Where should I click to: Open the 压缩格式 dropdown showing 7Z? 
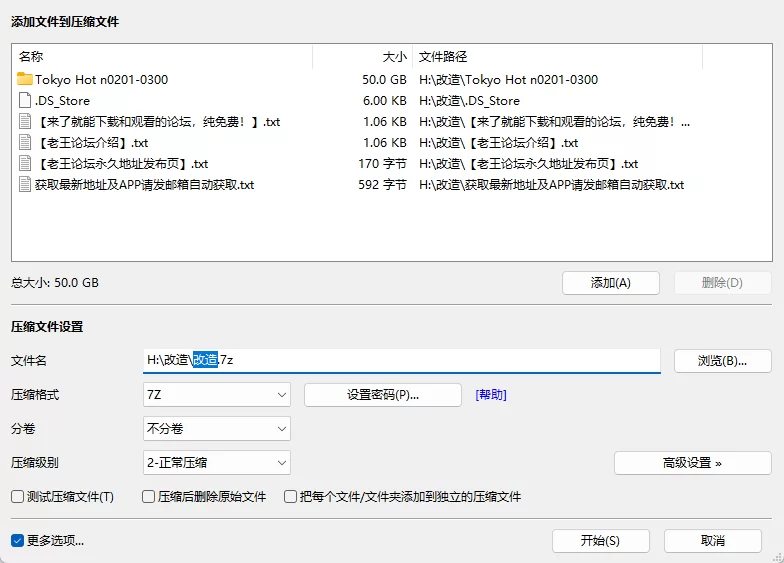[217, 395]
